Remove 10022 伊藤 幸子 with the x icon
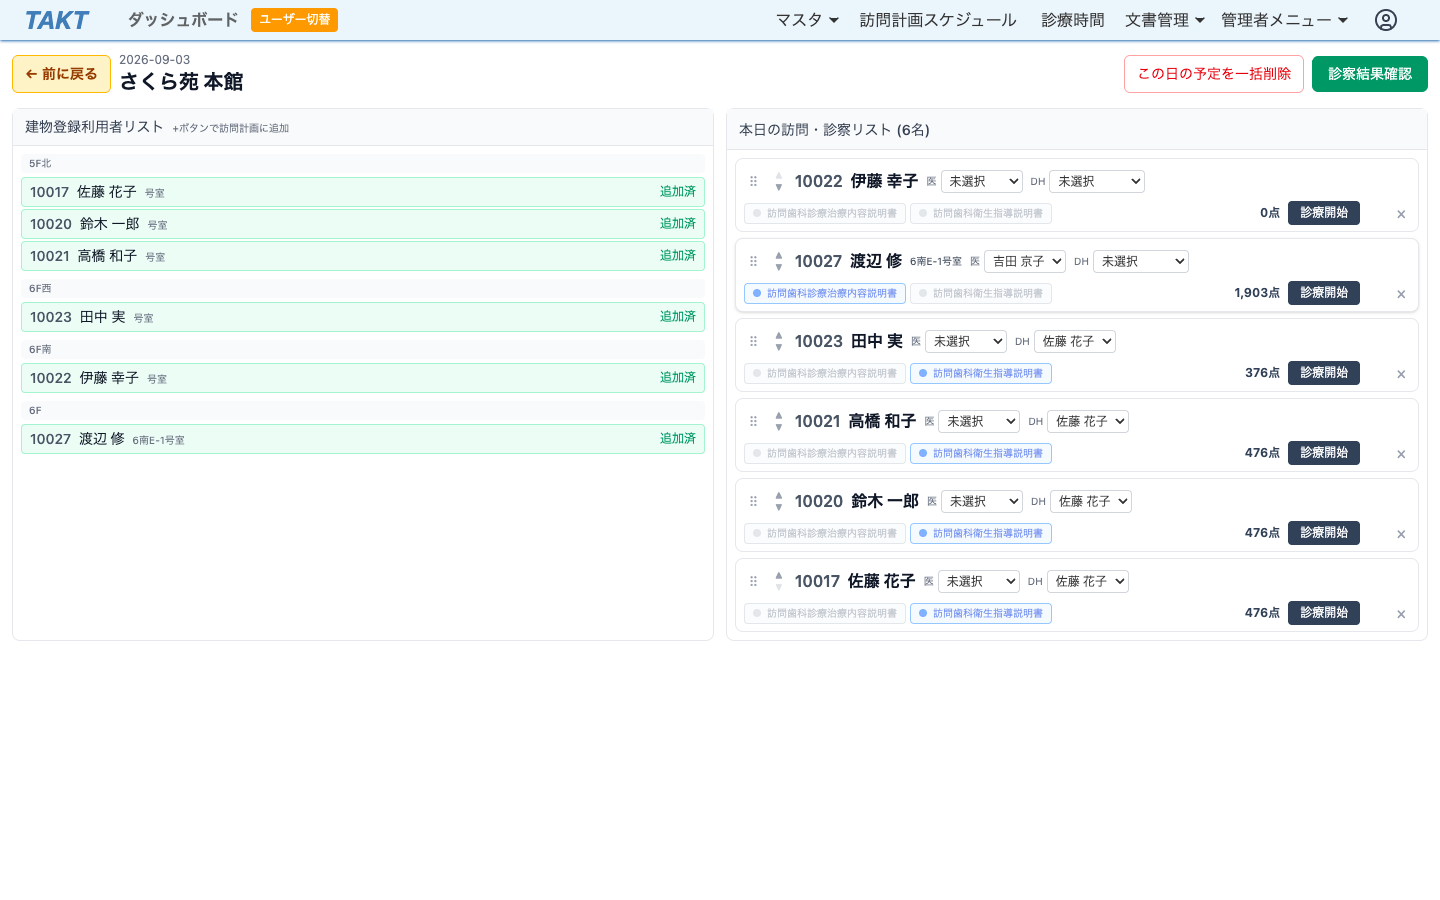The height and width of the screenshot is (900, 1440). pyautogui.click(x=1401, y=214)
